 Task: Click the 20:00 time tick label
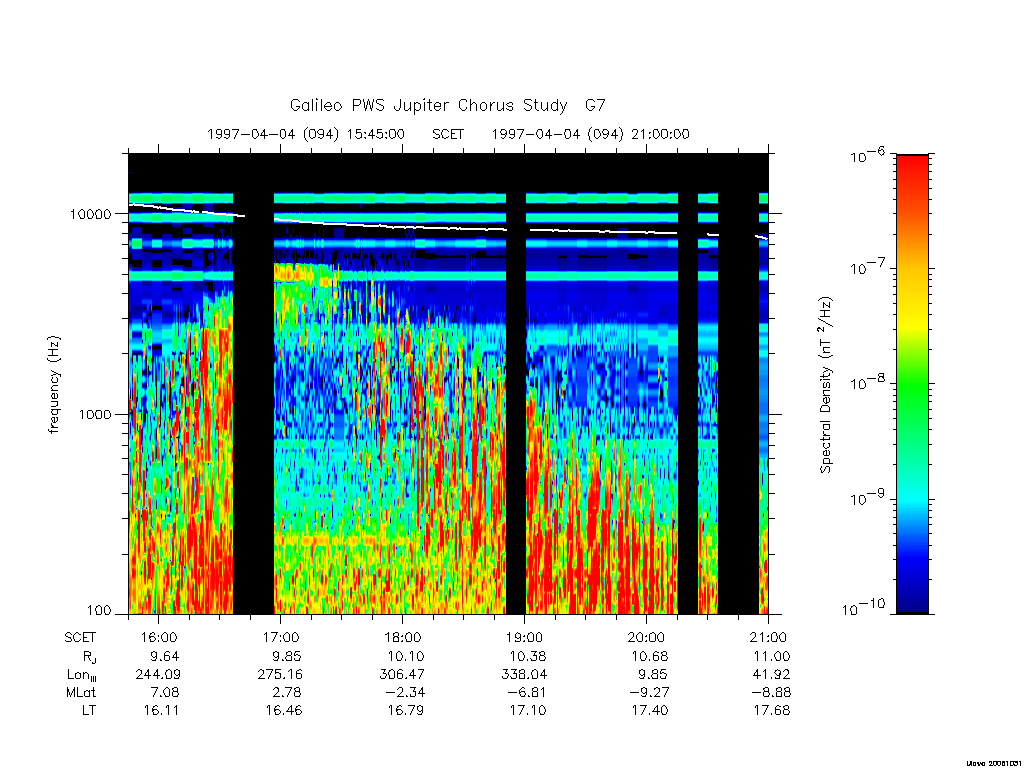pos(647,637)
